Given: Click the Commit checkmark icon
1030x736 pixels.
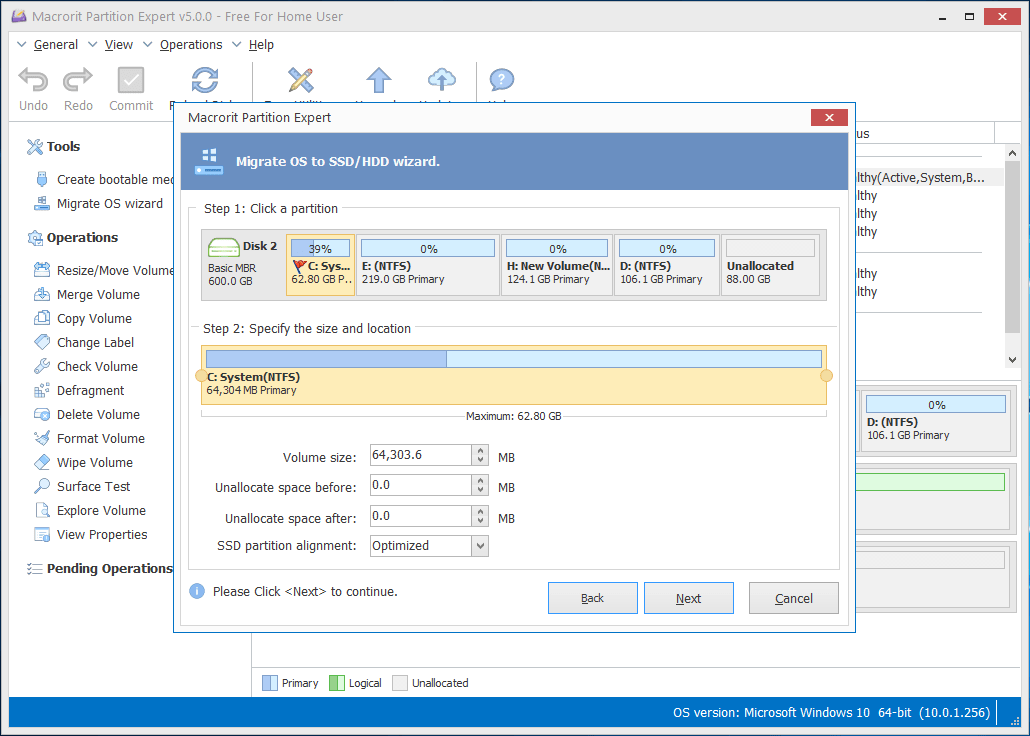Looking at the screenshot, I should tap(131, 80).
